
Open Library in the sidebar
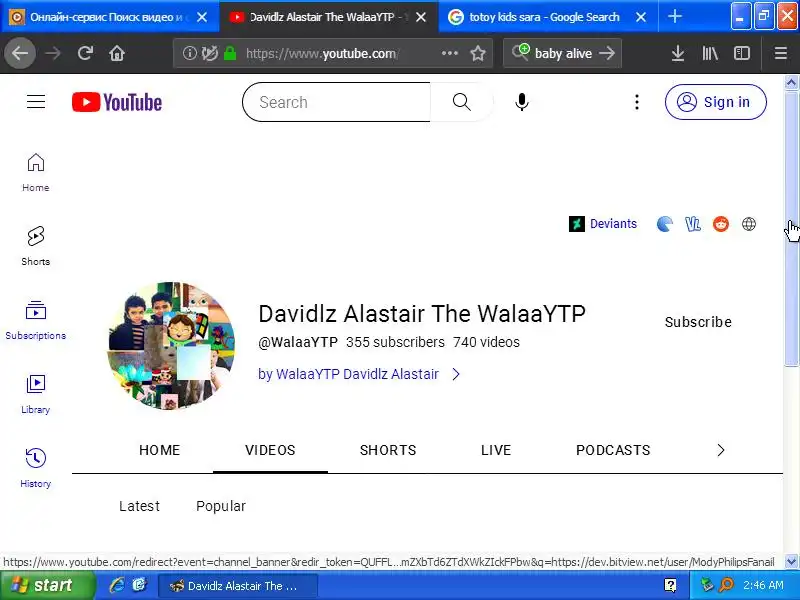(36, 394)
